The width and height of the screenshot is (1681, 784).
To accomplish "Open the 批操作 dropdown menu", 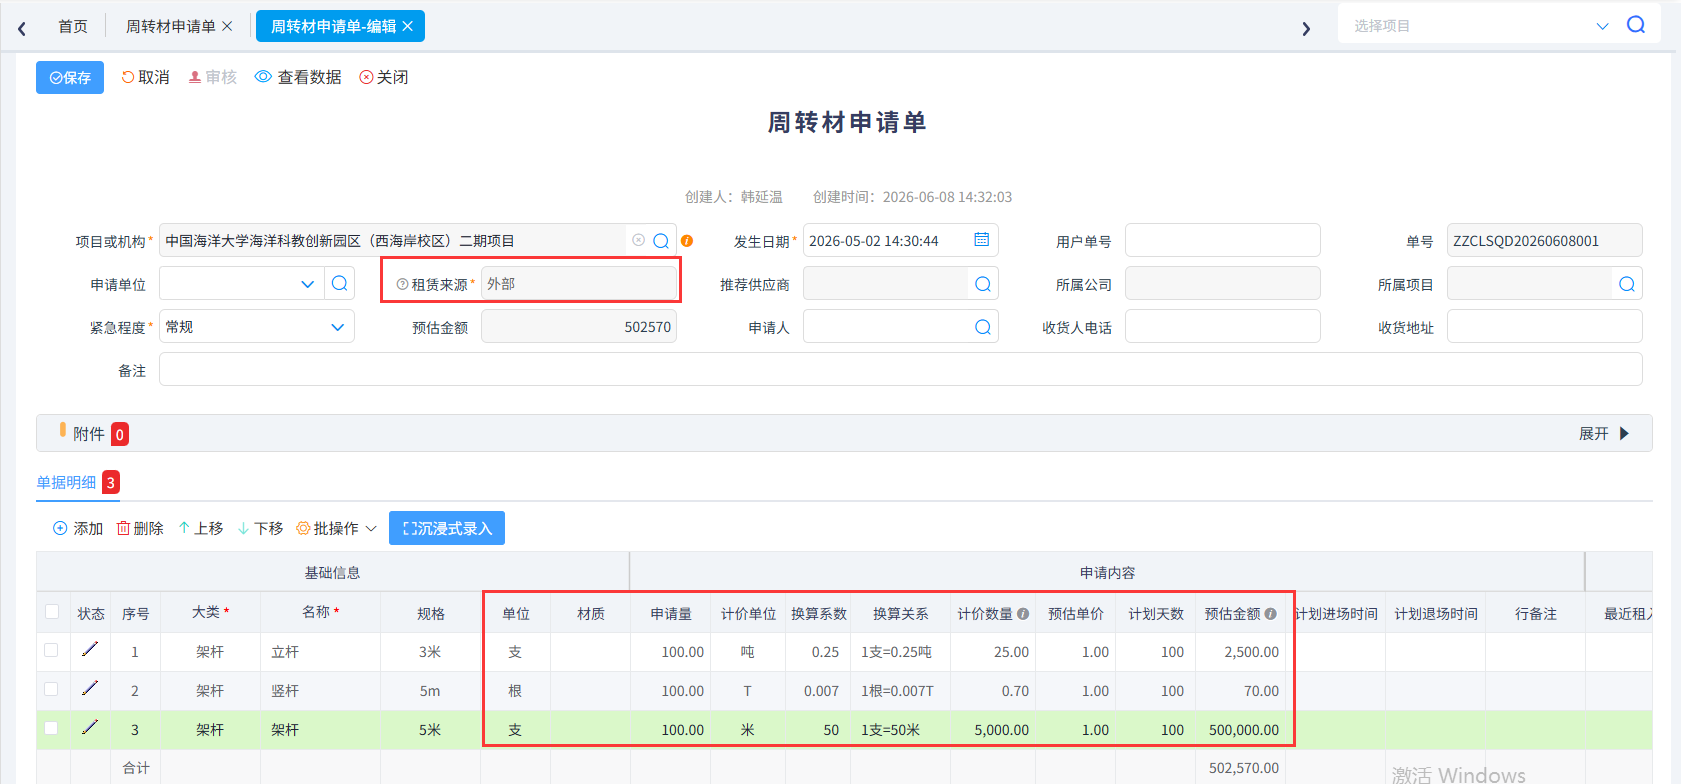I will (x=337, y=528).
